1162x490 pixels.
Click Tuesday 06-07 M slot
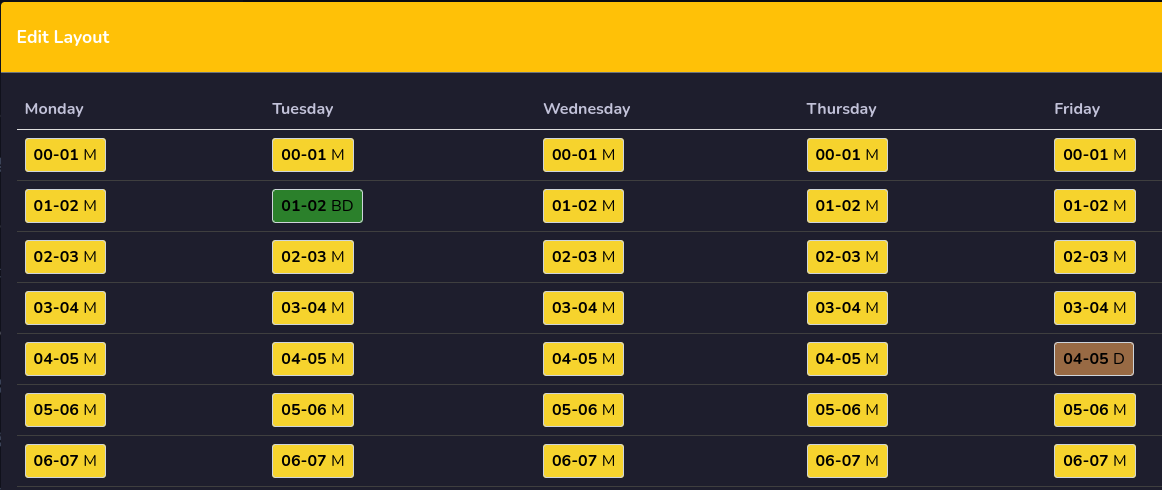(313, 461)
